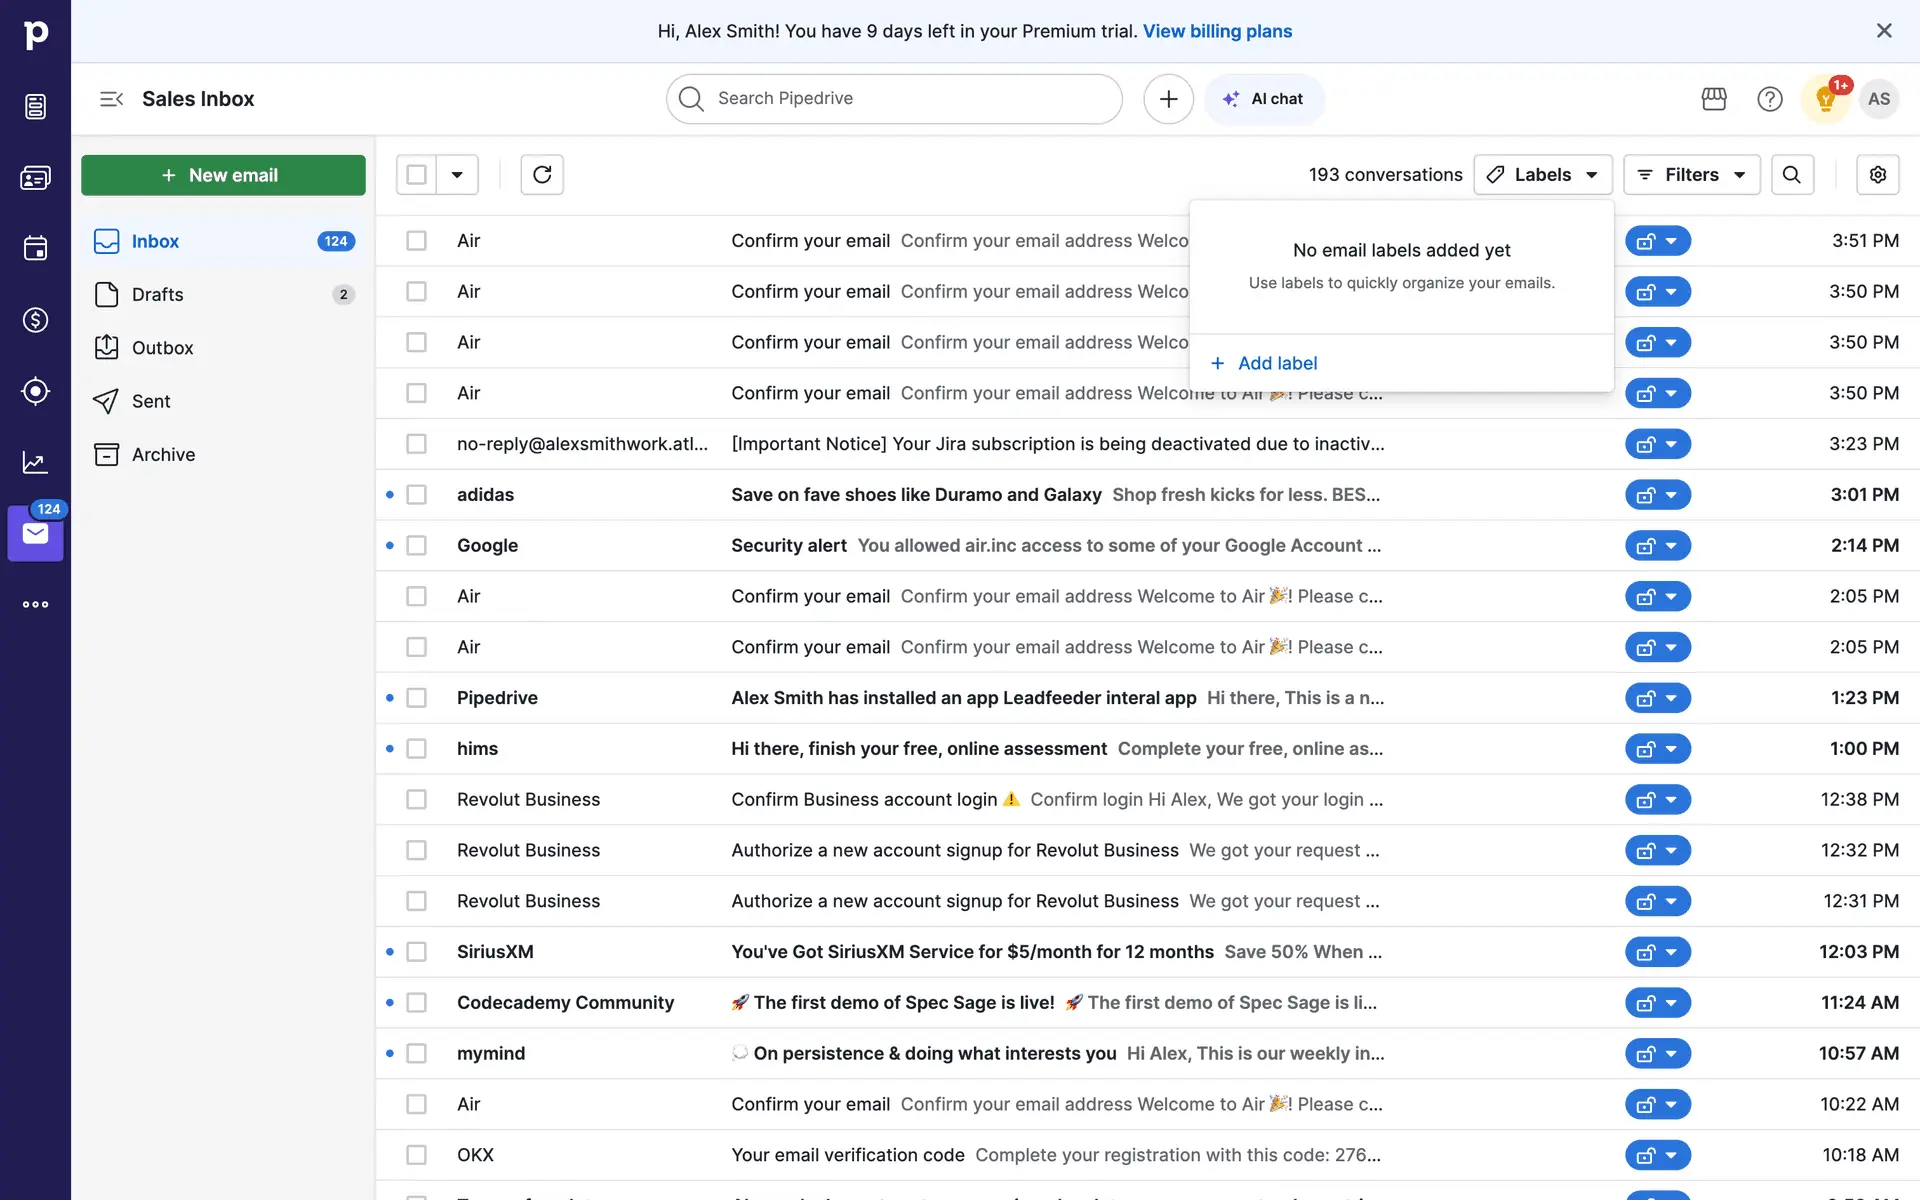Select the Google Security alert email checkbox
This screenshot has width=1920, height=1200.
click(x=417, y=546)
